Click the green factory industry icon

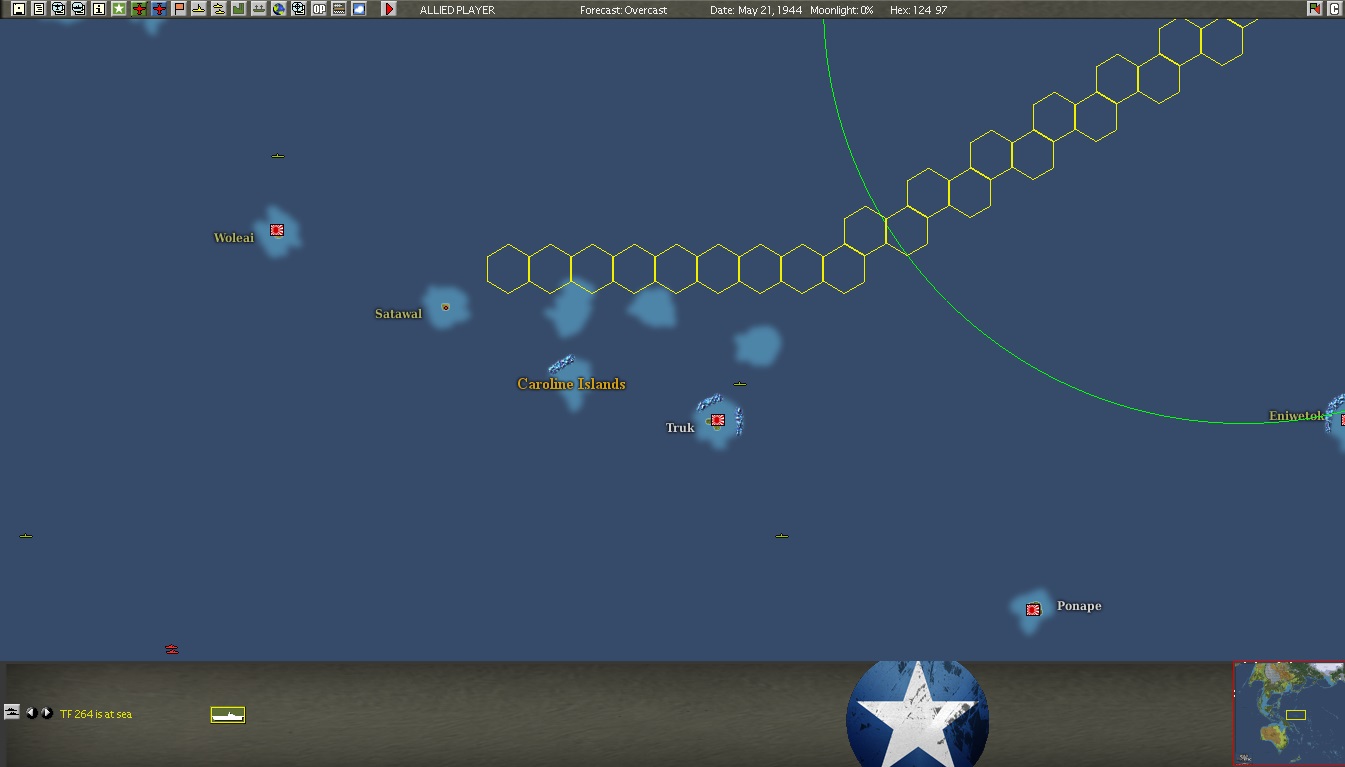(x=238, y=9)
